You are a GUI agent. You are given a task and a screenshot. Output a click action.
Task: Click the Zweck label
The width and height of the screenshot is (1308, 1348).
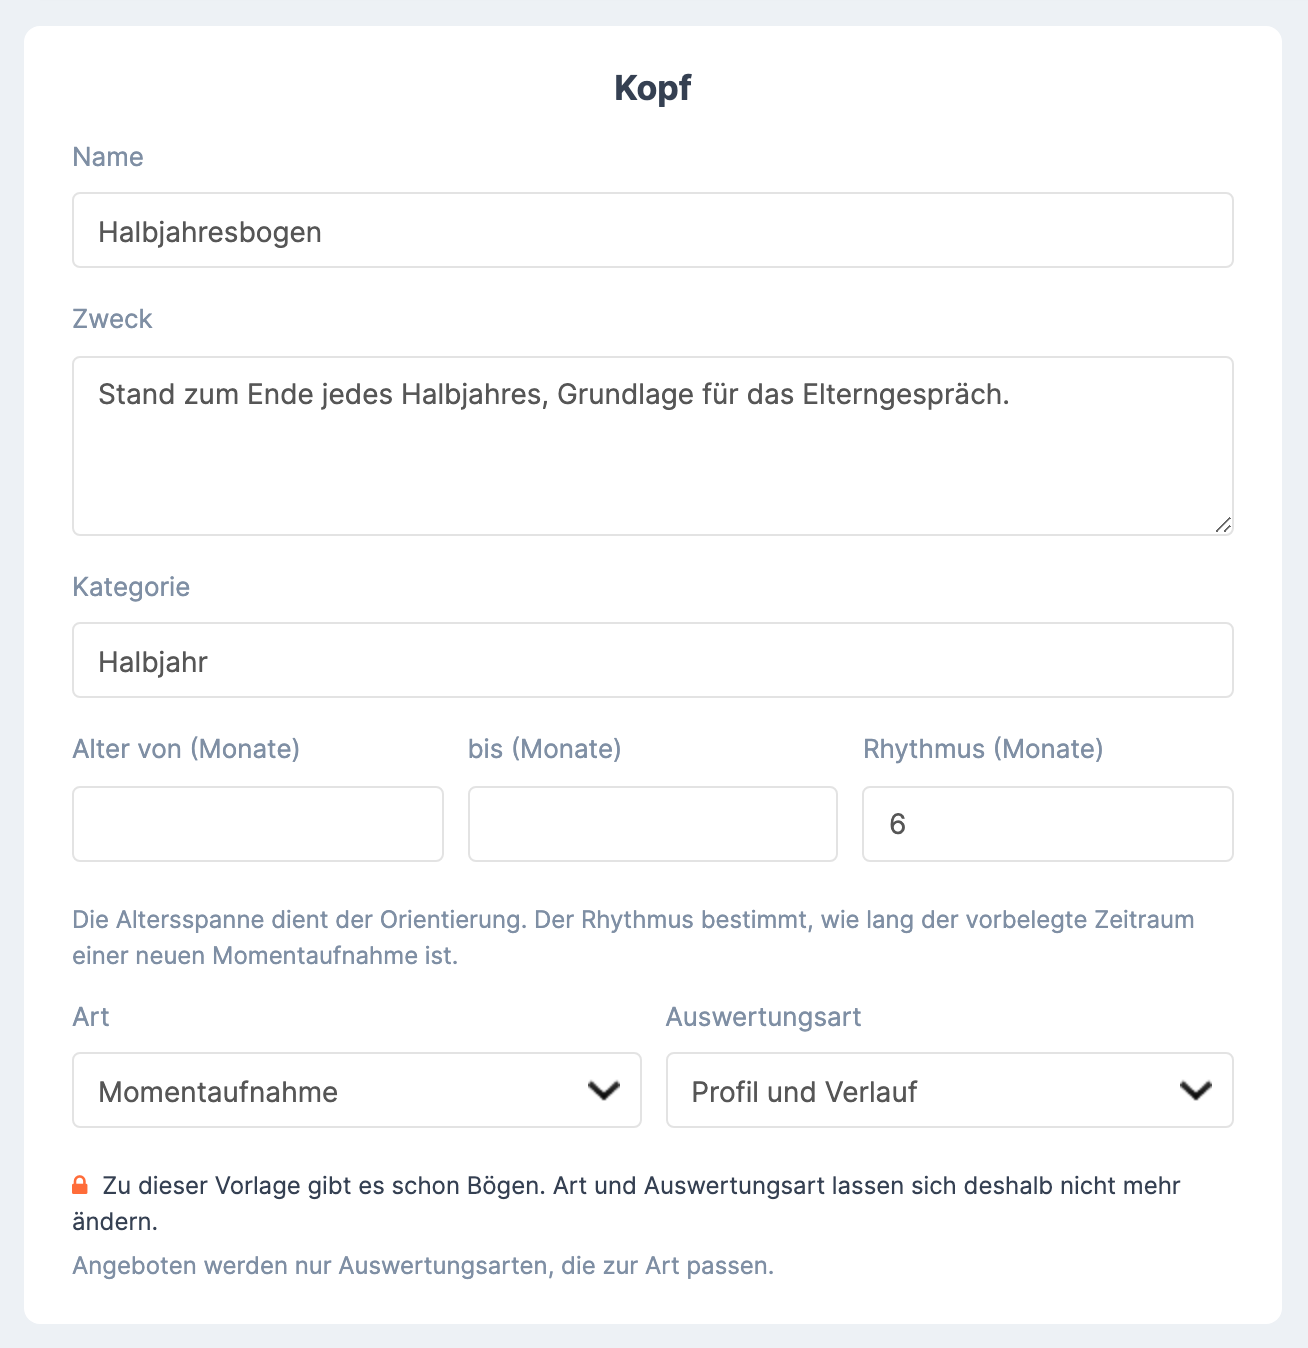click(x=112, y=319)
